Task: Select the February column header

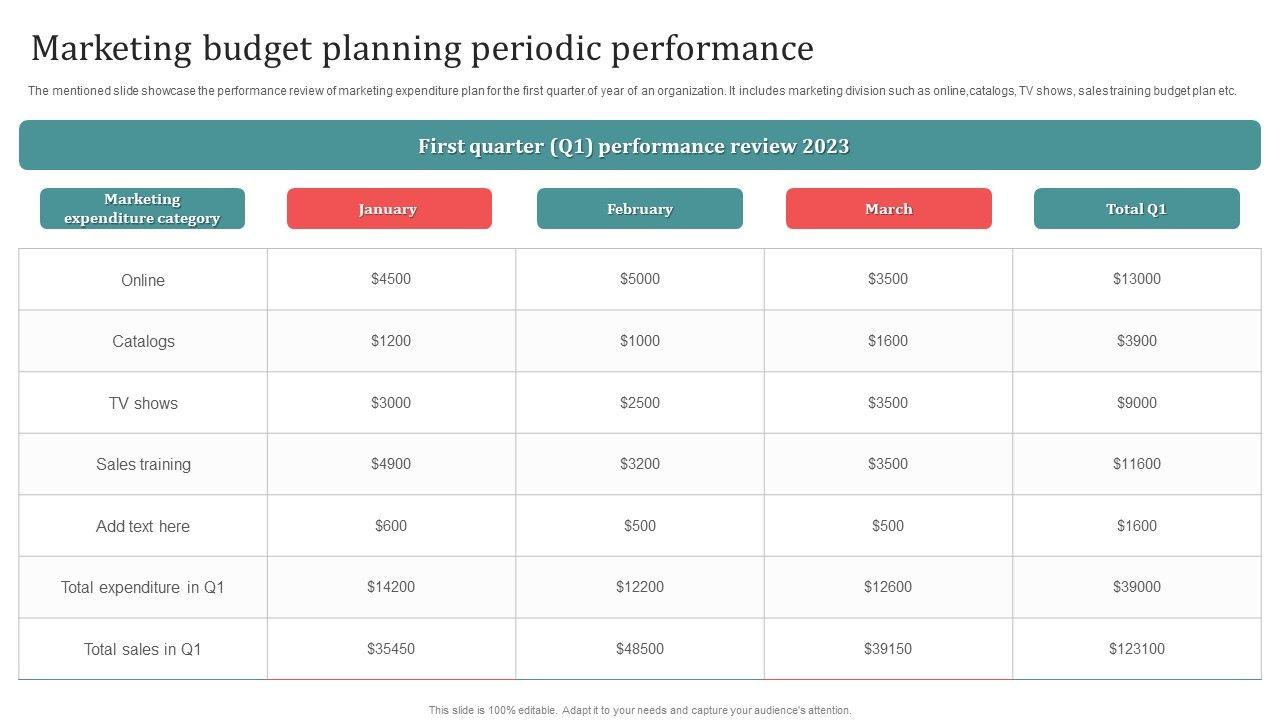Action: 639,209
